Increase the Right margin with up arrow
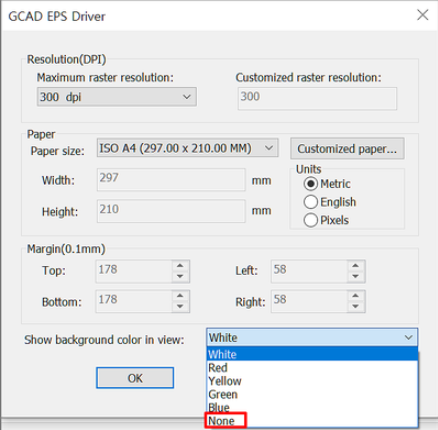The image size is (438, 430). [356, 296]
